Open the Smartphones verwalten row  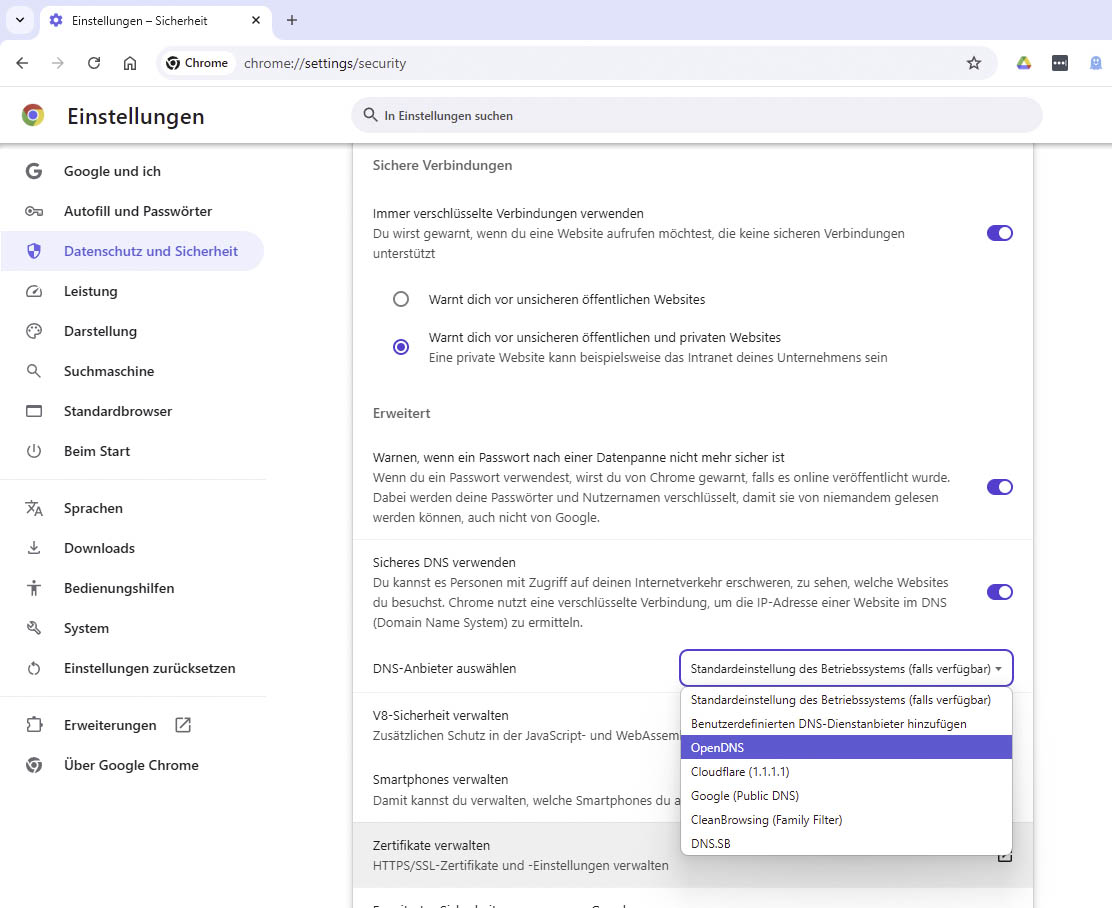pos(516,790)
